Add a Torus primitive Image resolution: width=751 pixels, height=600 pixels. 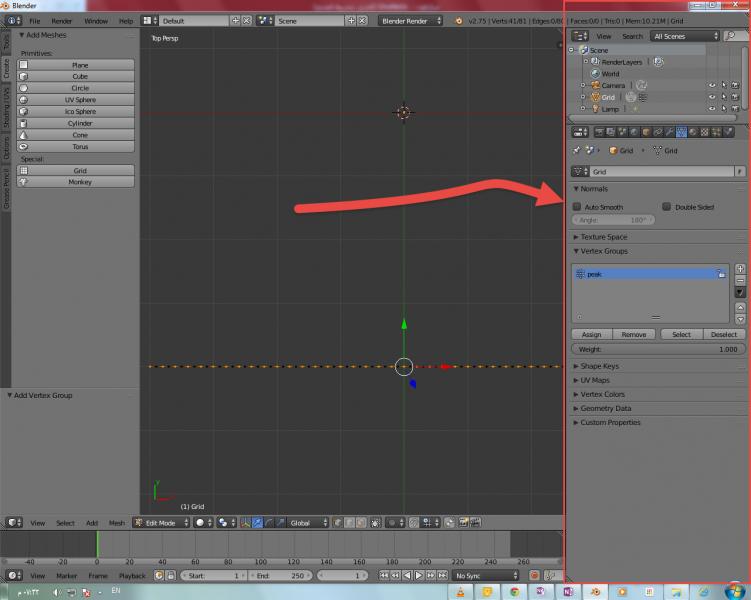pos(76,147)
